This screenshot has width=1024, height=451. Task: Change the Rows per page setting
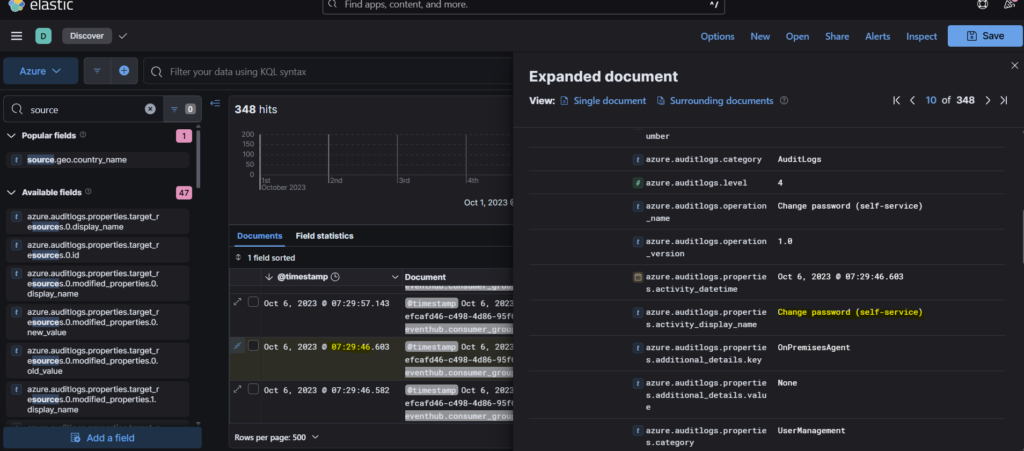[x=277, y=437]
